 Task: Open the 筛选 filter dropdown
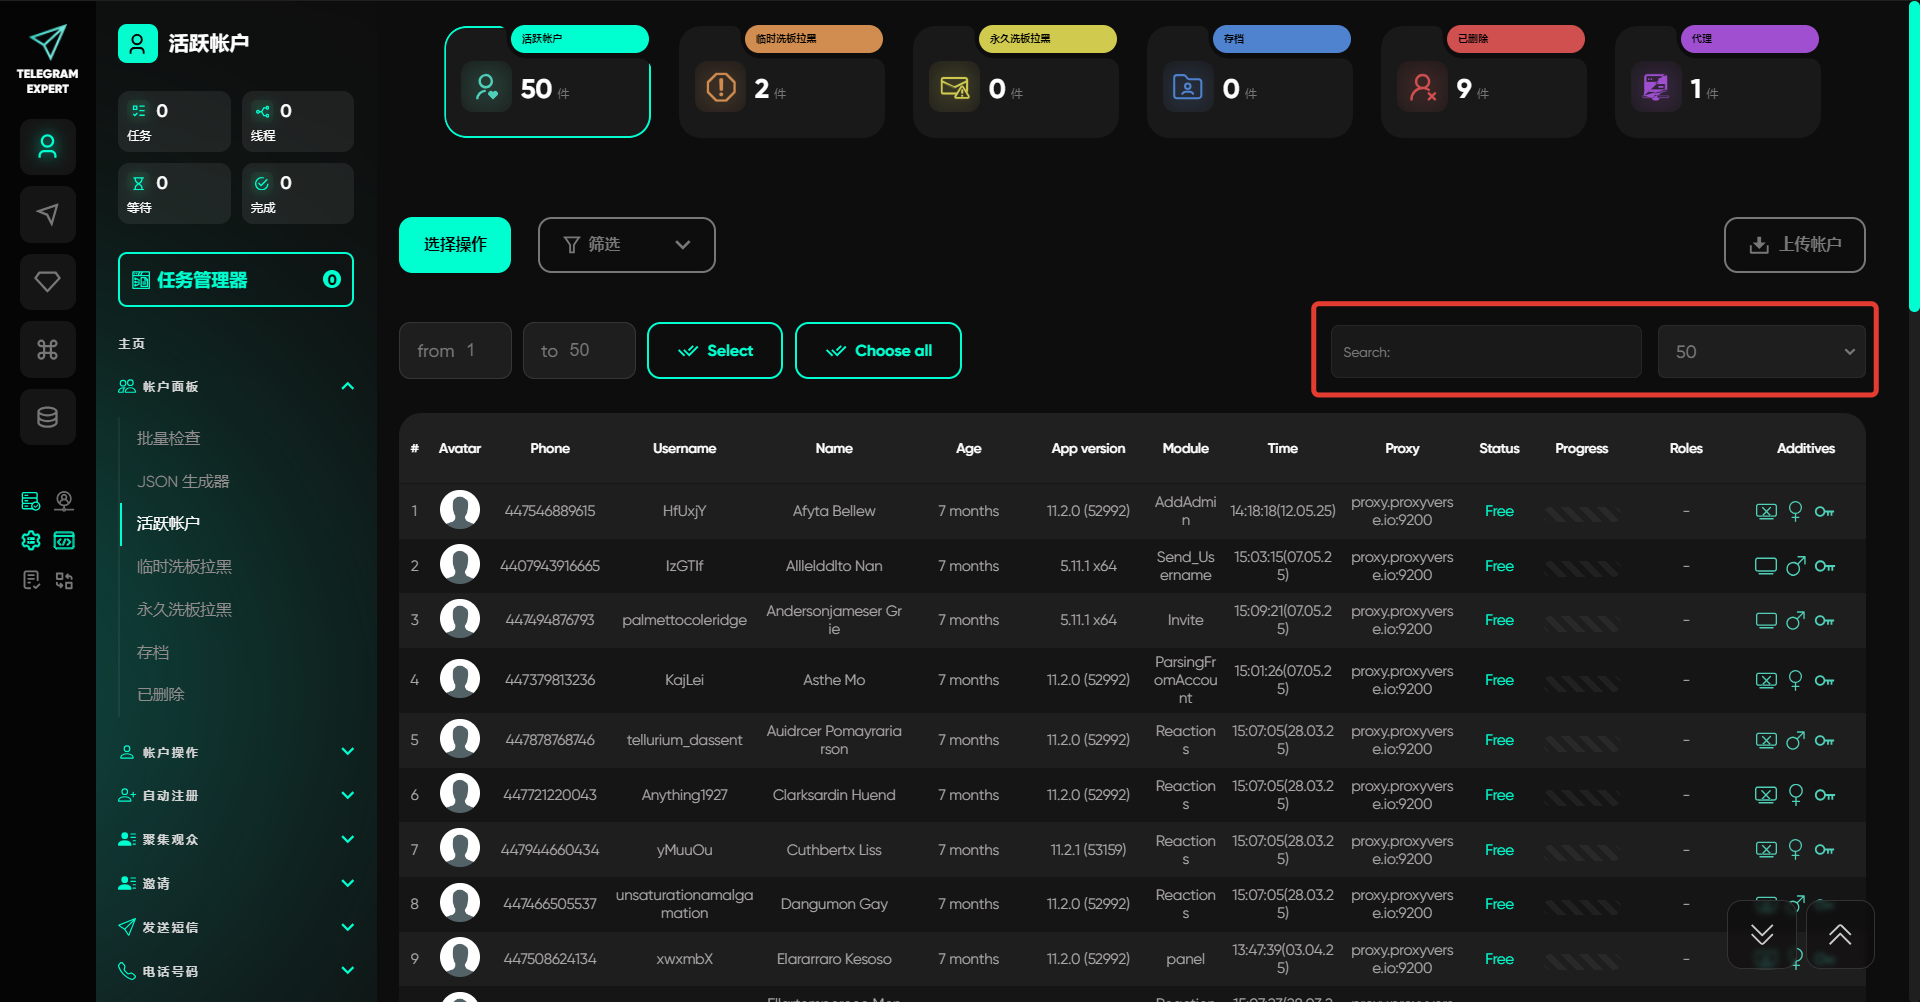tap(626, 245)
